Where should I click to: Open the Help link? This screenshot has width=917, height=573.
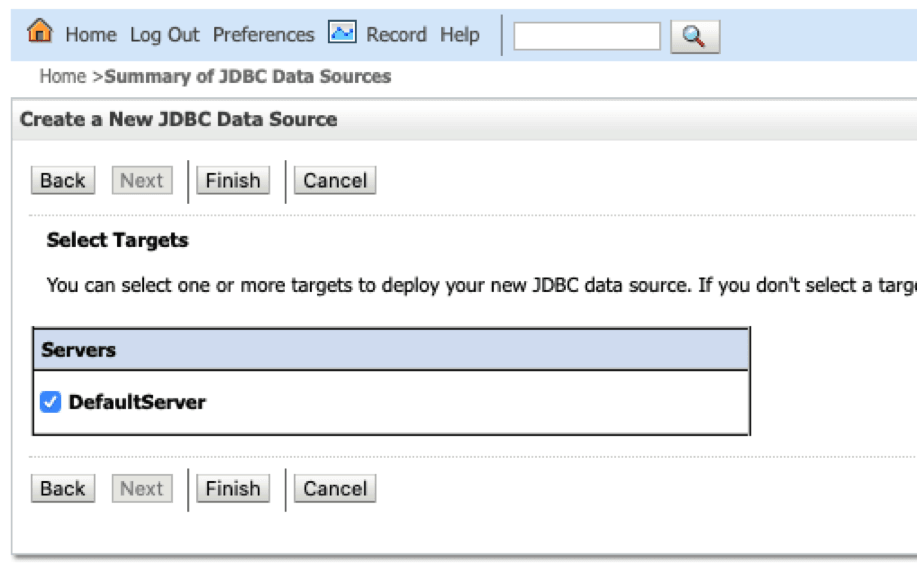(x=460, y=35)
